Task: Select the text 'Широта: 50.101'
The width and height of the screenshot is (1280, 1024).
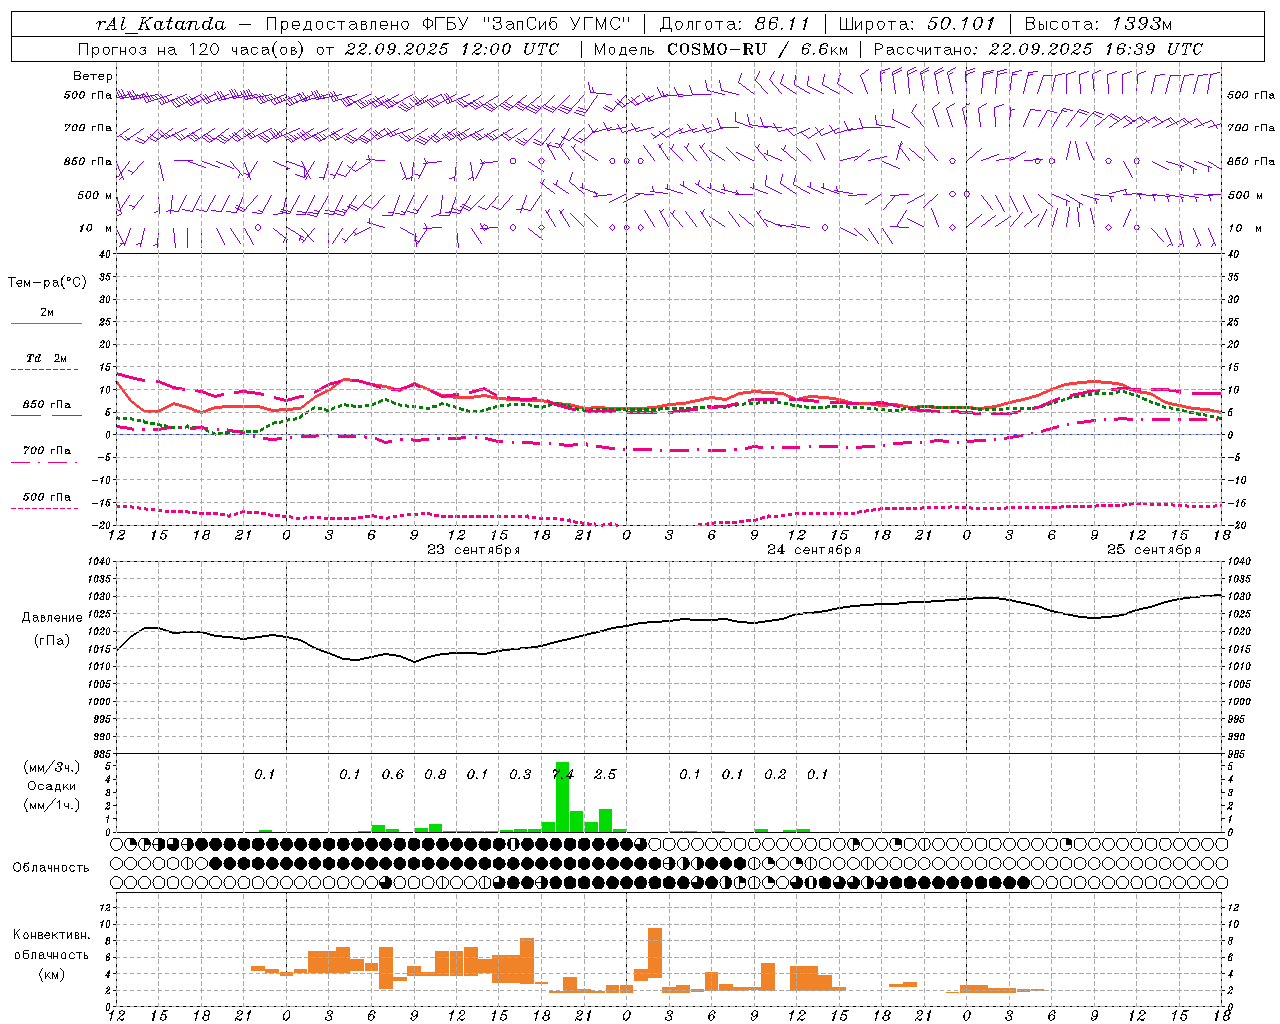Action: (x=915, y=24)
